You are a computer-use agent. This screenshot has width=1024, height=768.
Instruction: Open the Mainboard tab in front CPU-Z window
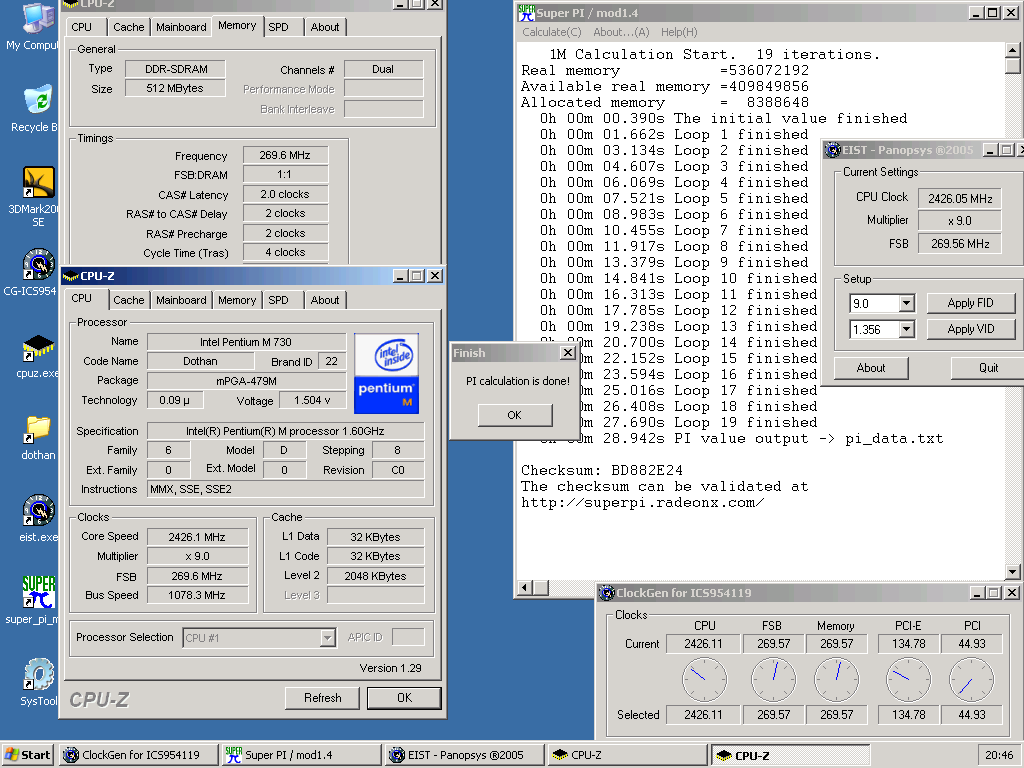[x=181, y=300]
